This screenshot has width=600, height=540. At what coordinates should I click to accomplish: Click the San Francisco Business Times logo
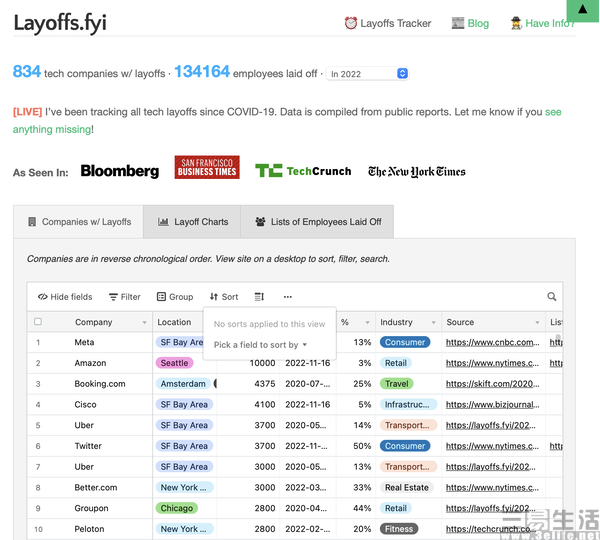pyautogui.click(x=207, y=167)
